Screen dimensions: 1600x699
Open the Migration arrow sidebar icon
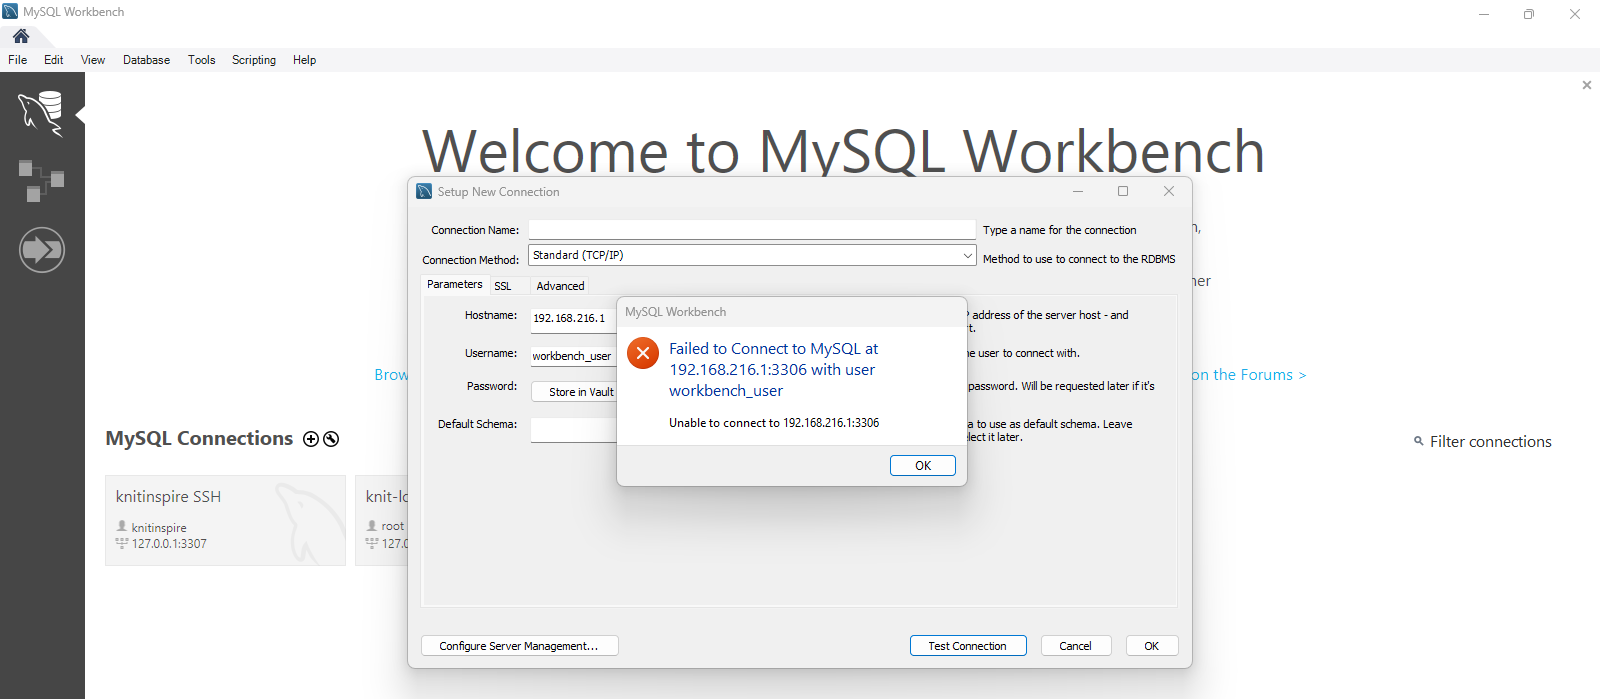click(x=42, y=249)
